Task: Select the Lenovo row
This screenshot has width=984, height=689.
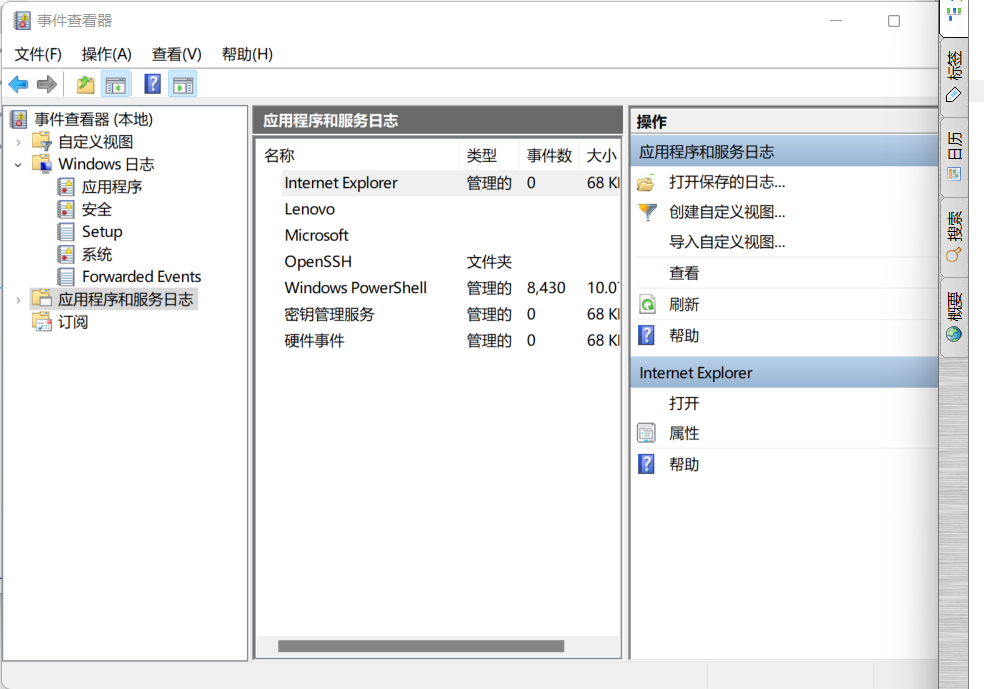Action: pyautogui.click(x=451, y=209)
